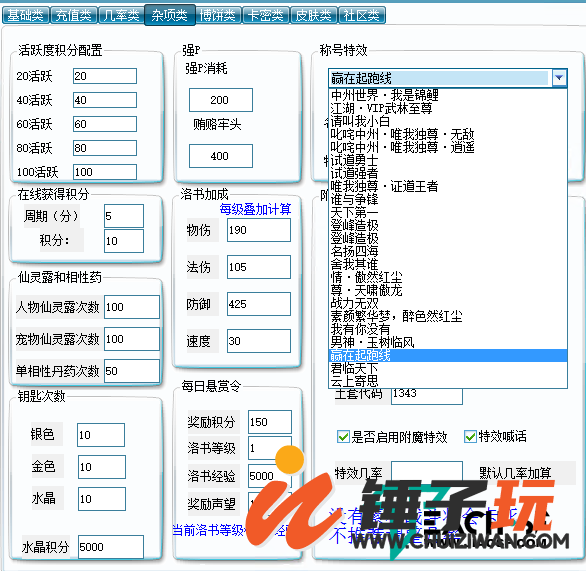Open the 卡密类 tab
Screen dimensions: 586x571
(x=265, y=15)
